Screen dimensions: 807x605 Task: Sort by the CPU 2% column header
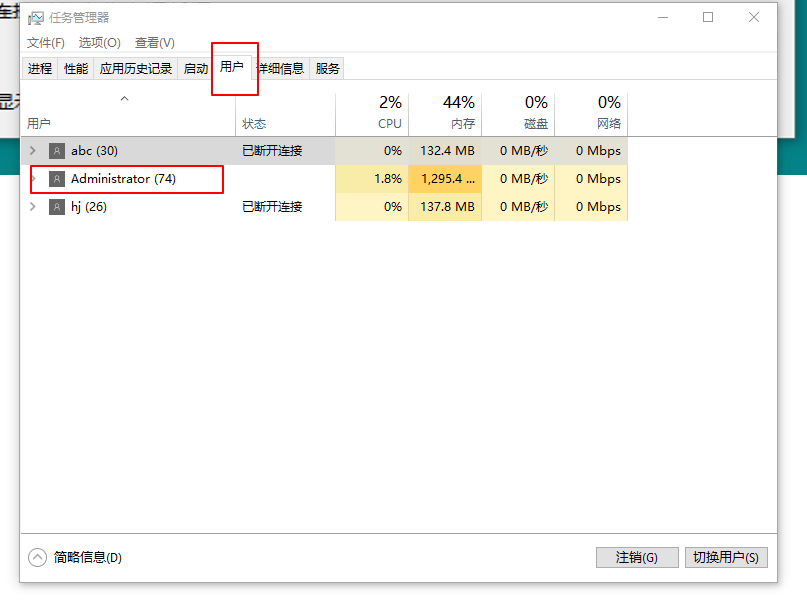tap(372, 114)
